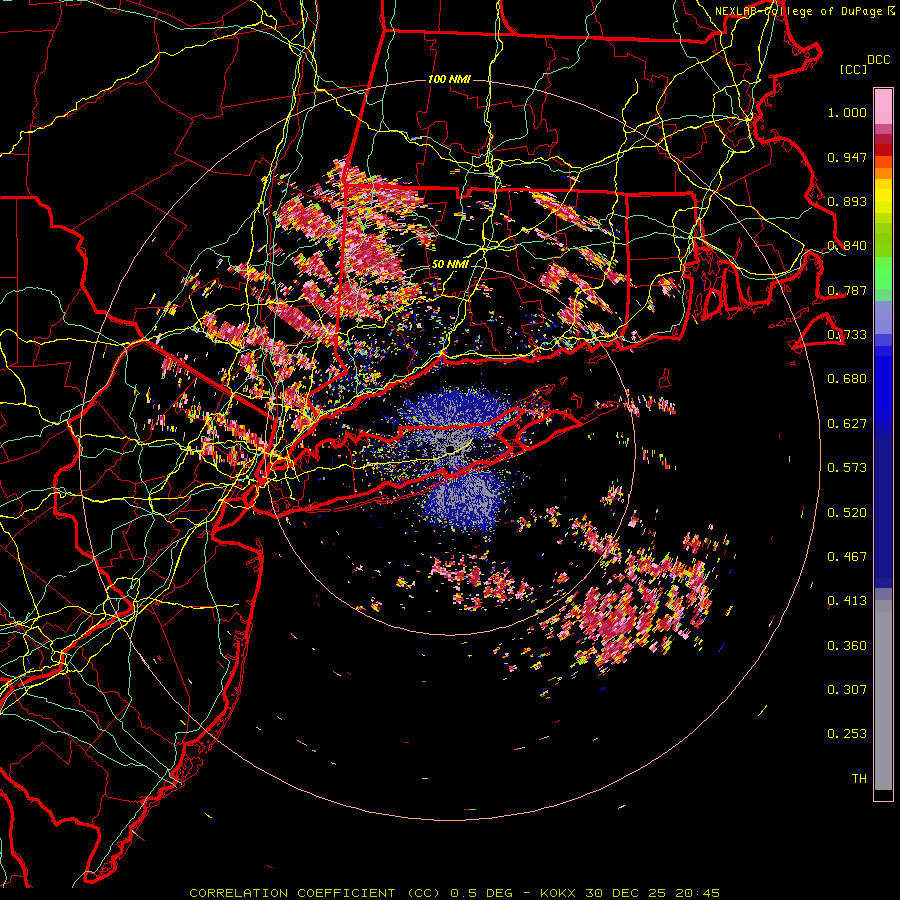Click the 0.947 legend value
This screenshot has height=900, width=900.
(x=847, y=157)
